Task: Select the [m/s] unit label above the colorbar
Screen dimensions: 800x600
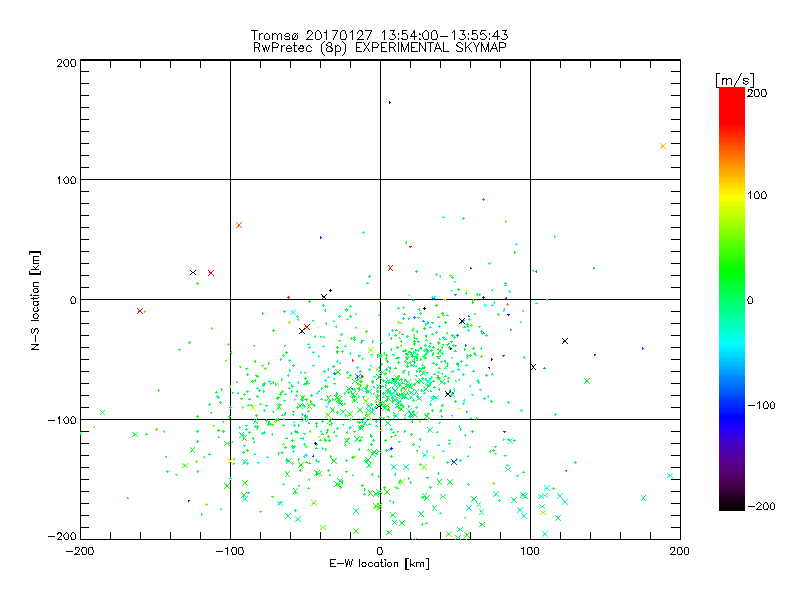Action: (734, 80)
